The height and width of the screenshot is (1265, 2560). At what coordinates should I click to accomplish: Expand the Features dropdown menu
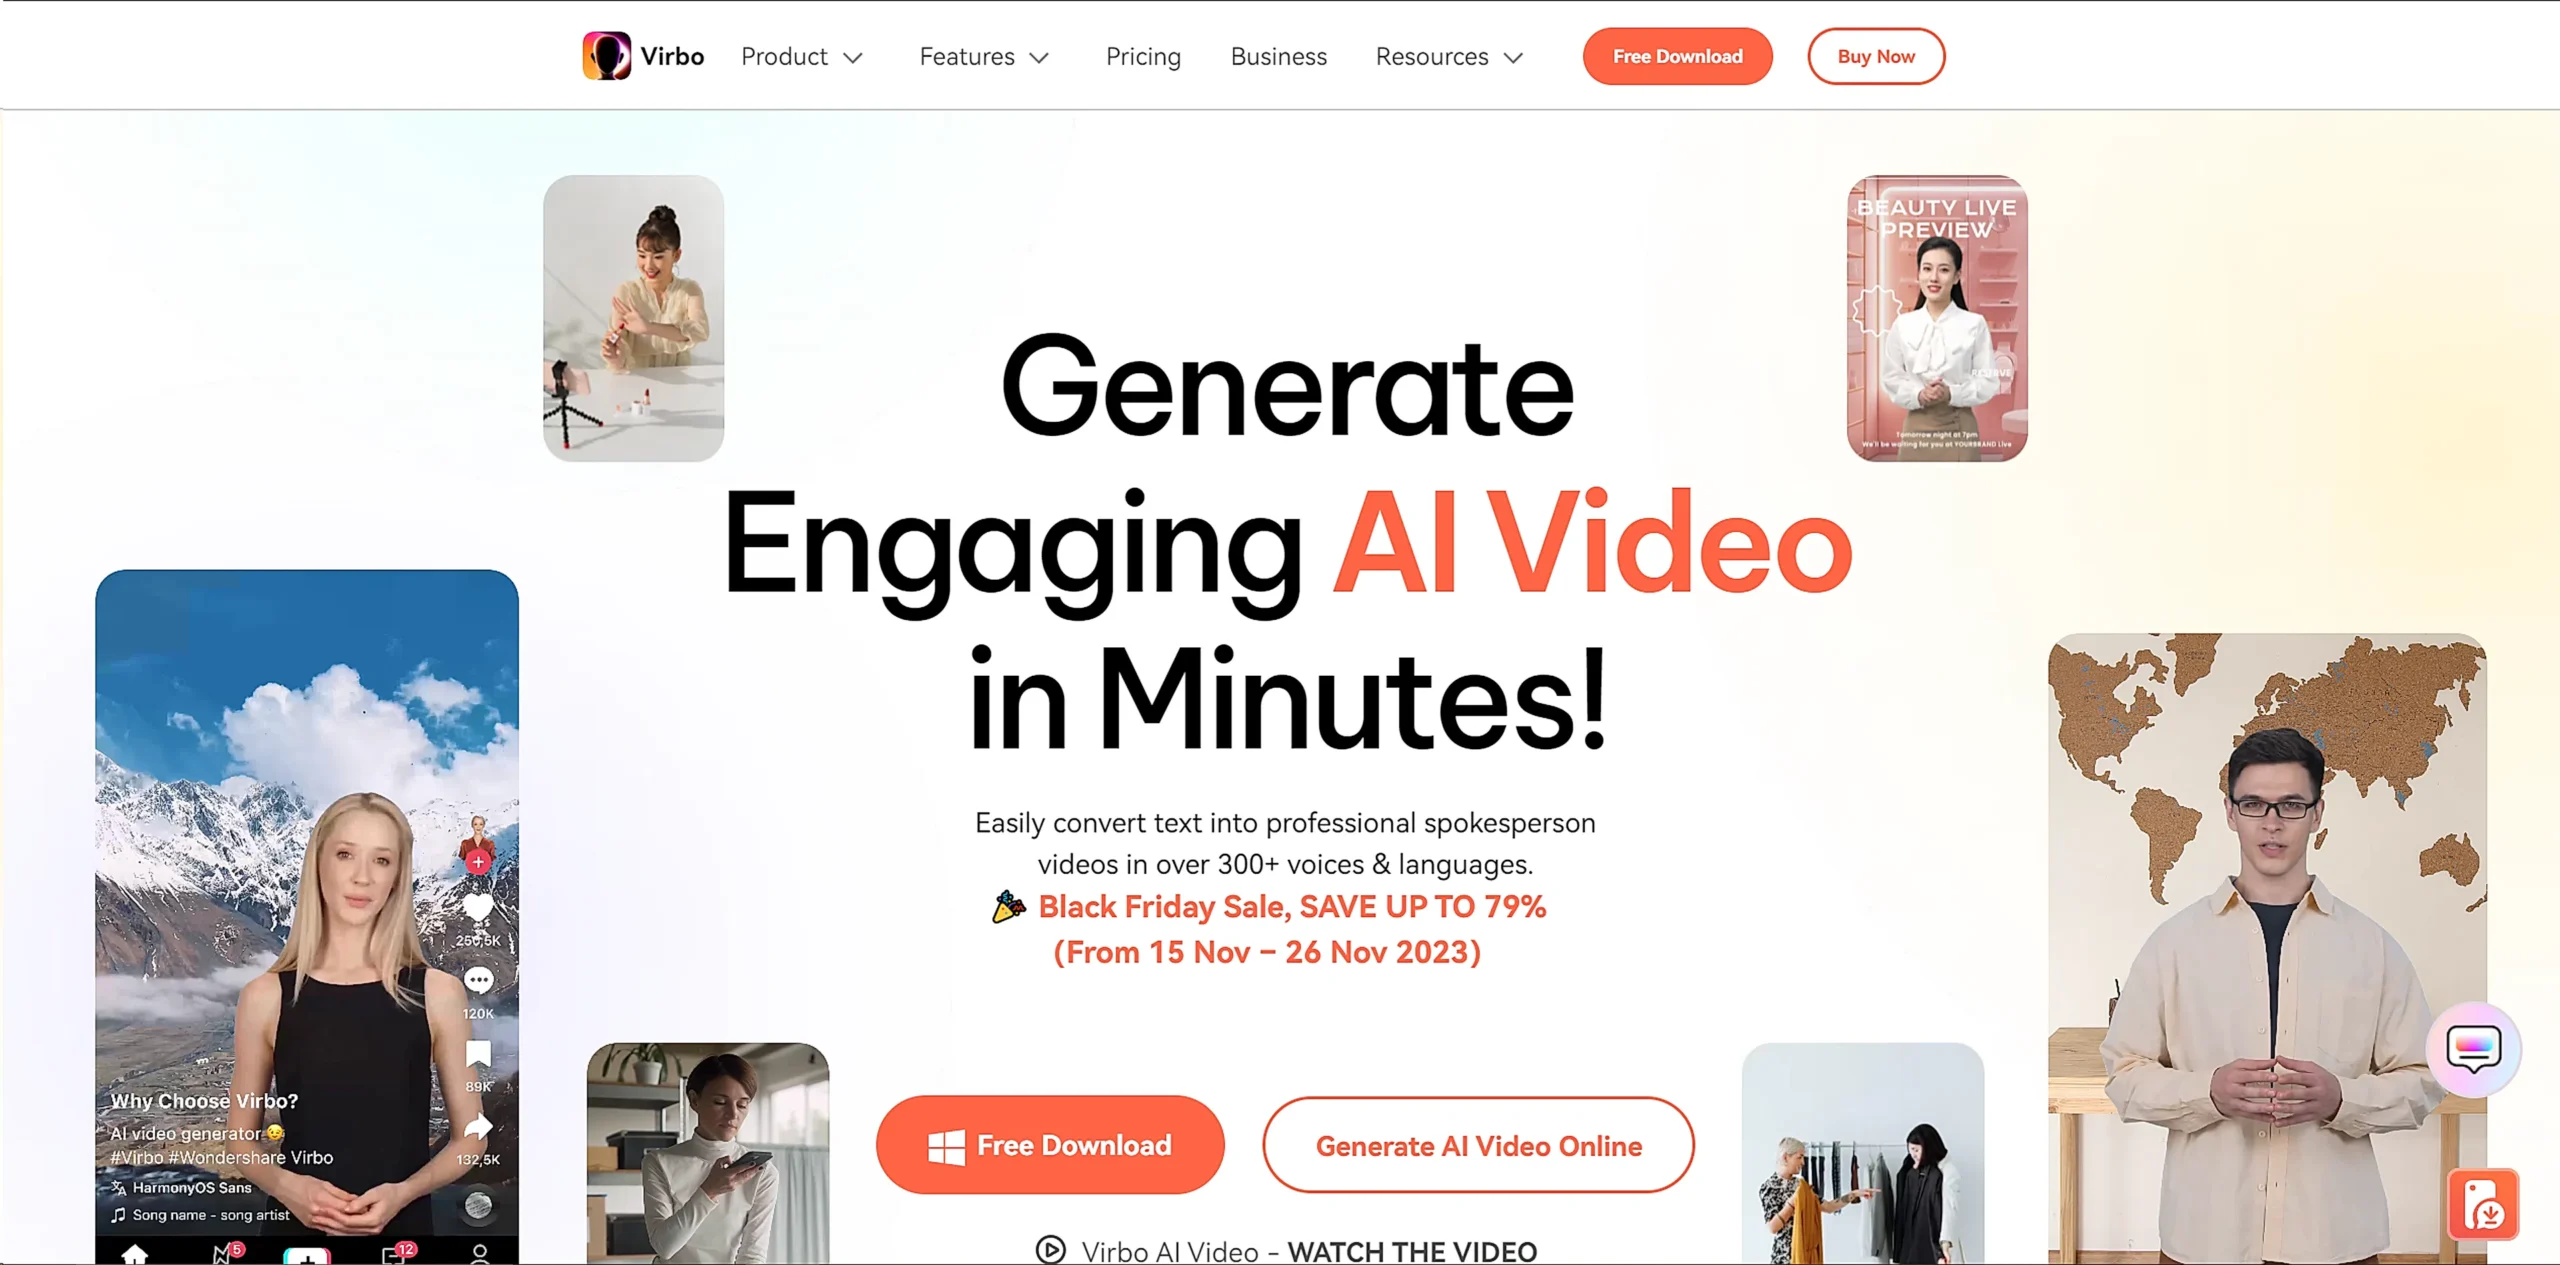(981, 55)
